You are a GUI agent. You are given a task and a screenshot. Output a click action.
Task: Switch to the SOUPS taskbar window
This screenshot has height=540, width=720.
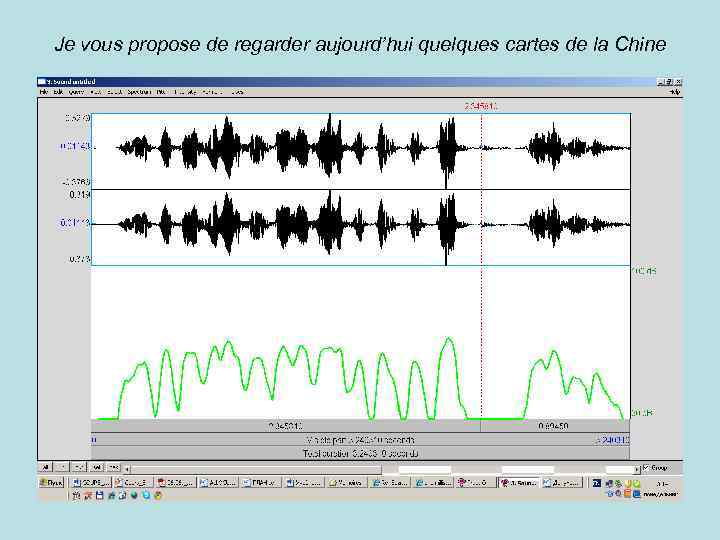tap(91, 483)
